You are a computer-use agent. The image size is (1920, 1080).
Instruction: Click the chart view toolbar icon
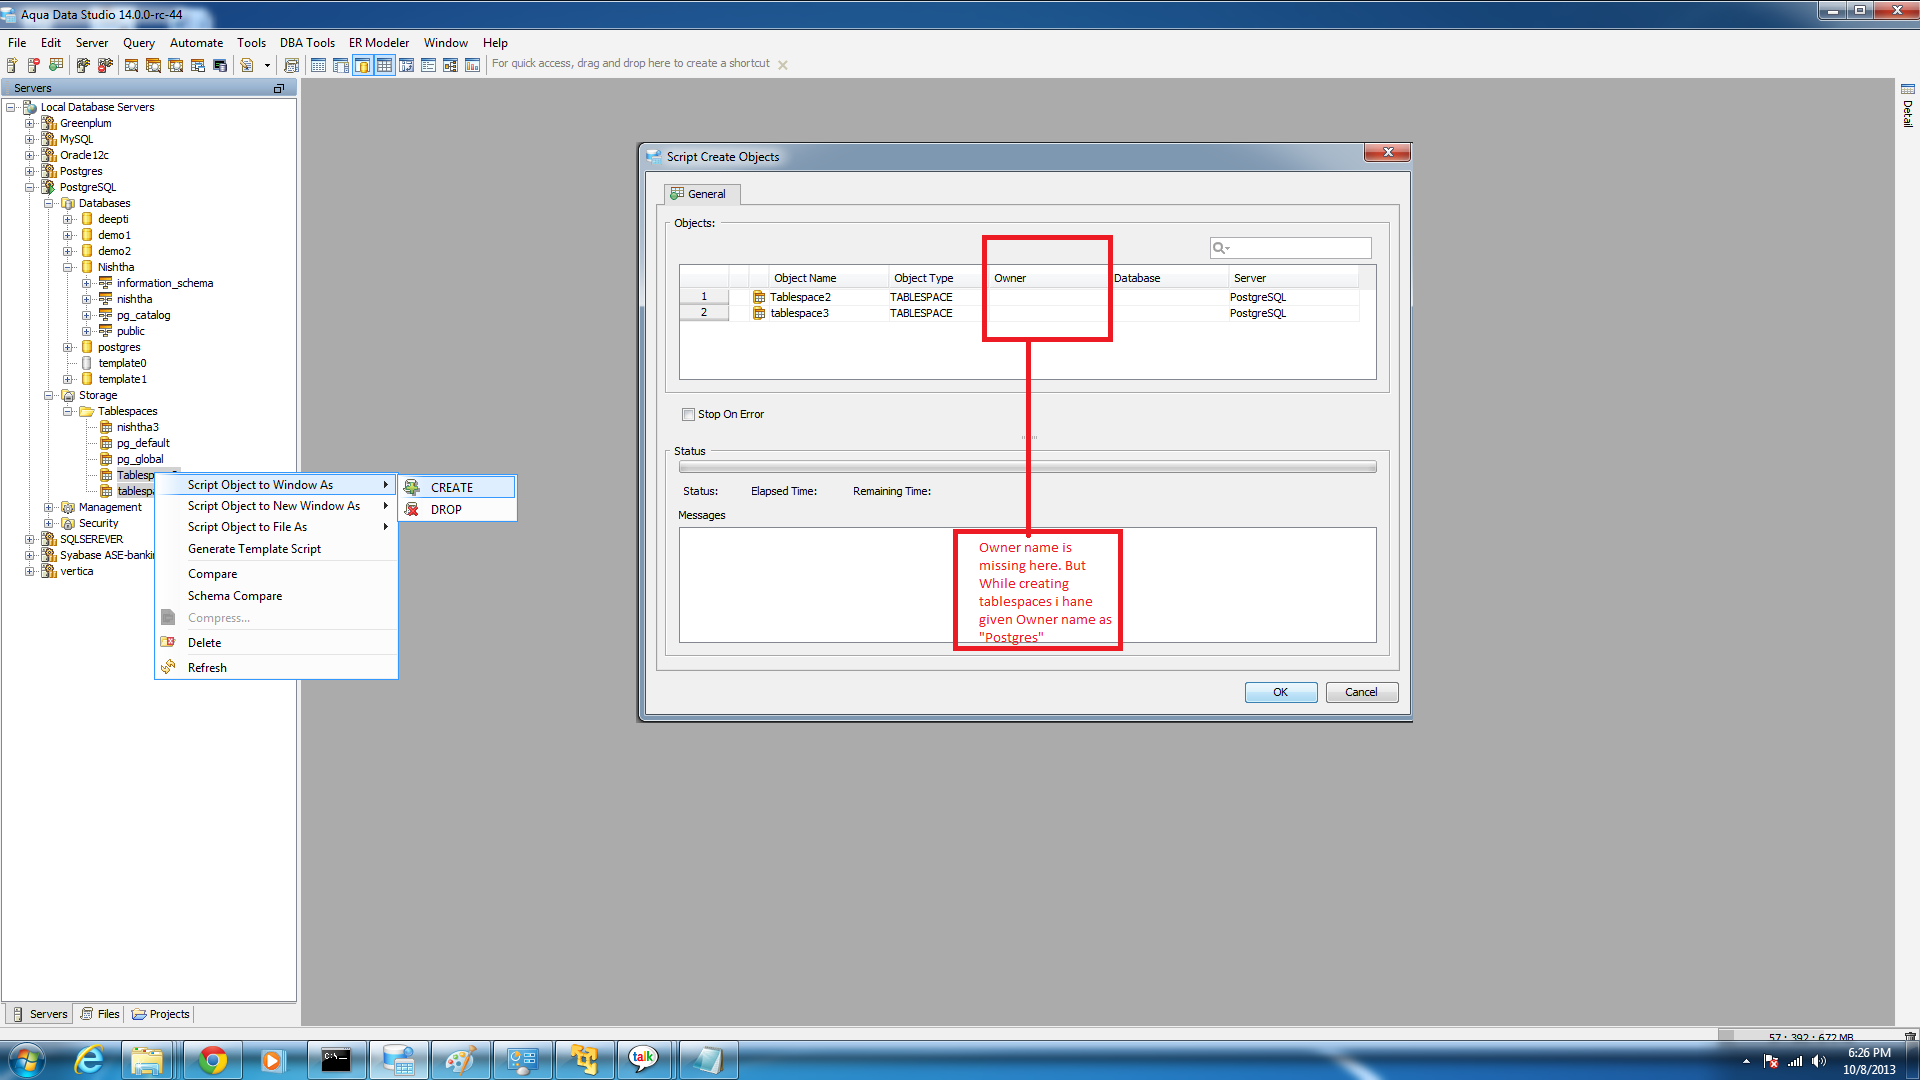(472, 65)
